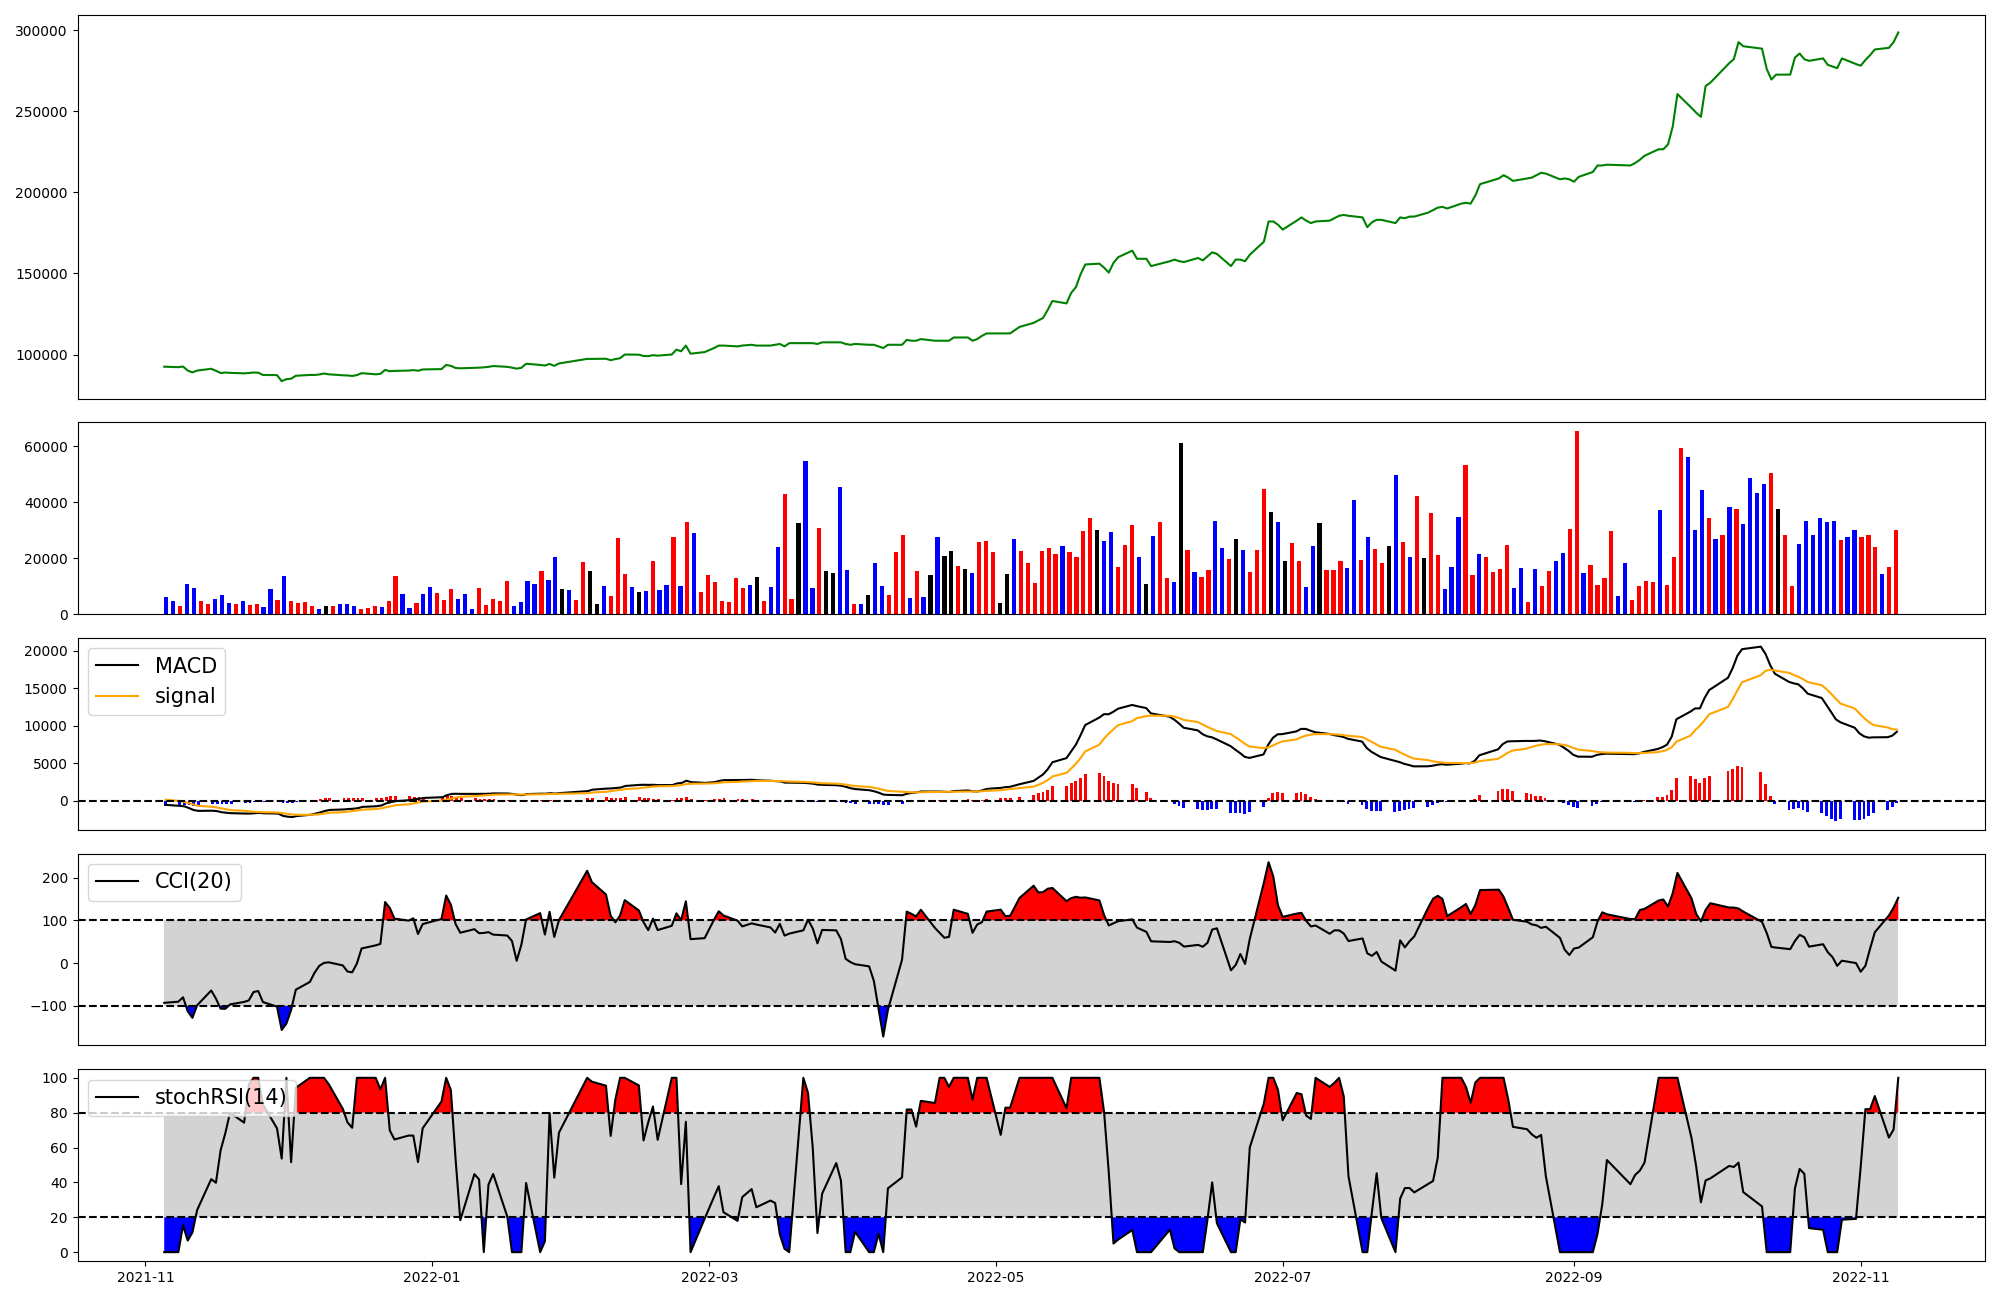Click the CCI(20) legend entry
Image resolution: width=2000 pixels, height=1300 pixels.
coord(192,881)
